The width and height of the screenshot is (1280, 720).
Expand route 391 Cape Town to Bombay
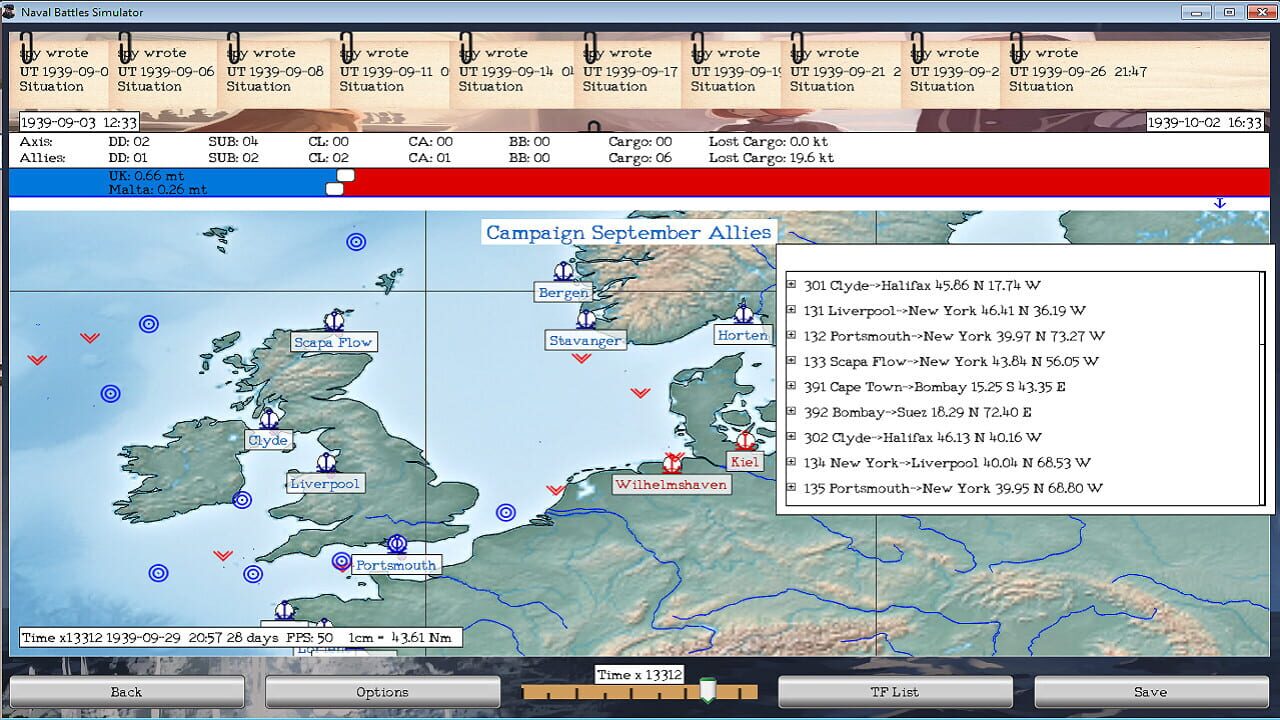point(790,386)
